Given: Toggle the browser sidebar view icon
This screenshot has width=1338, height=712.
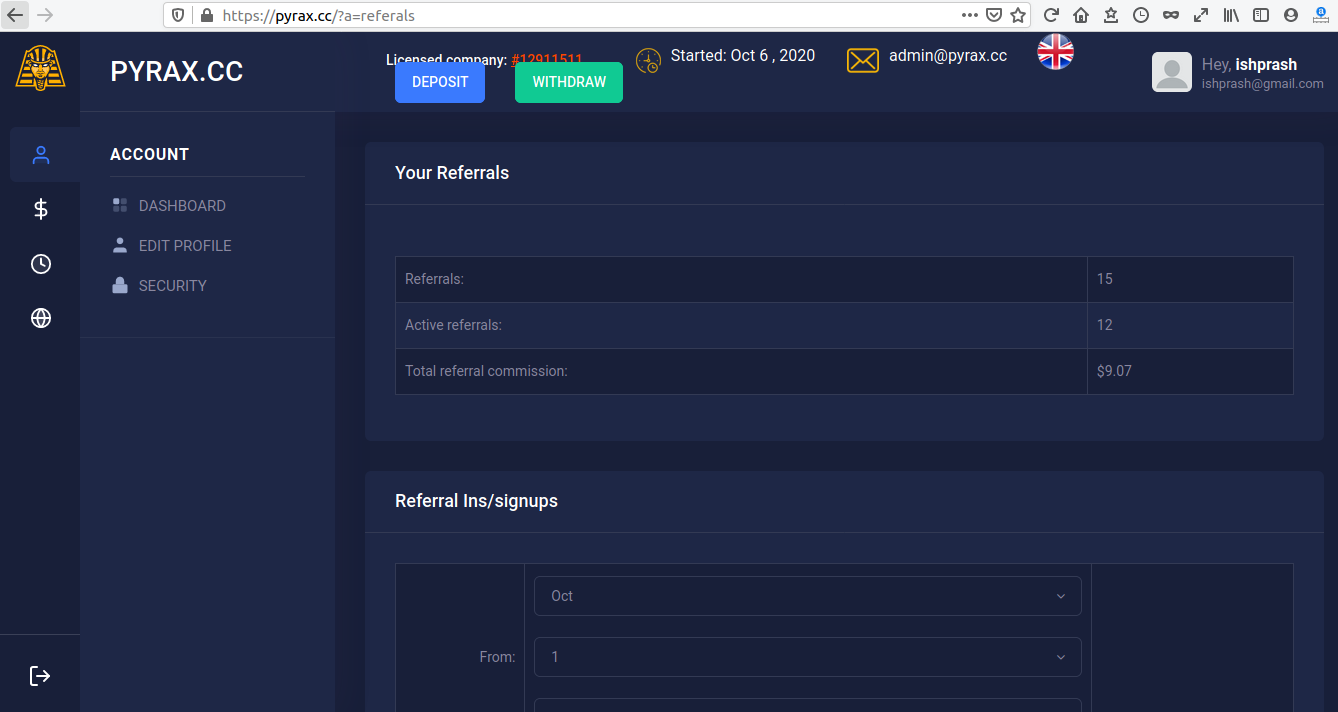Looking at the screenshot, I should coord(1261,15).
